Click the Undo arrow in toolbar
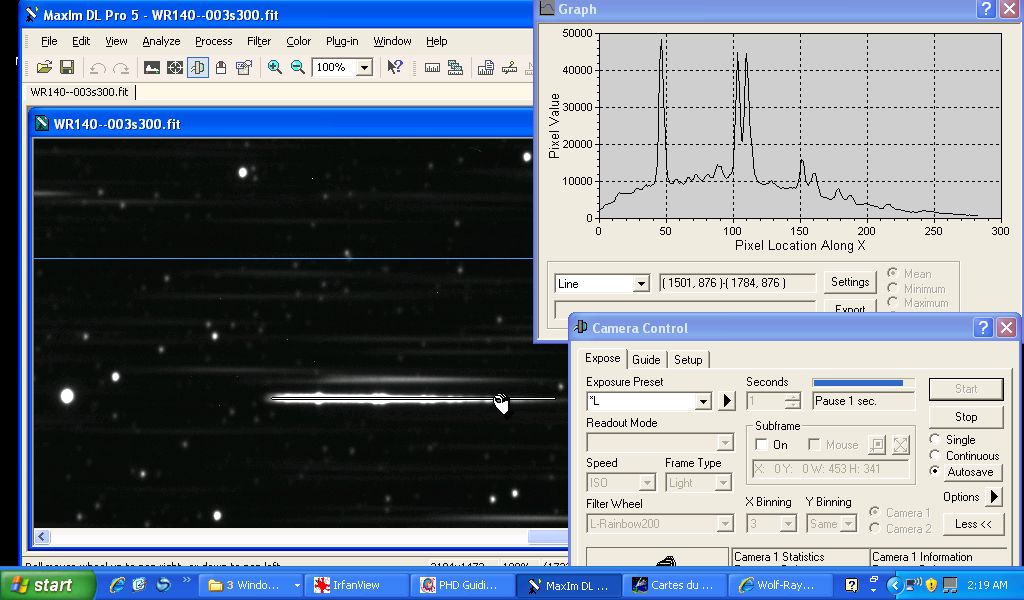The image size is (1024, 600). click(x=97, y=67)
